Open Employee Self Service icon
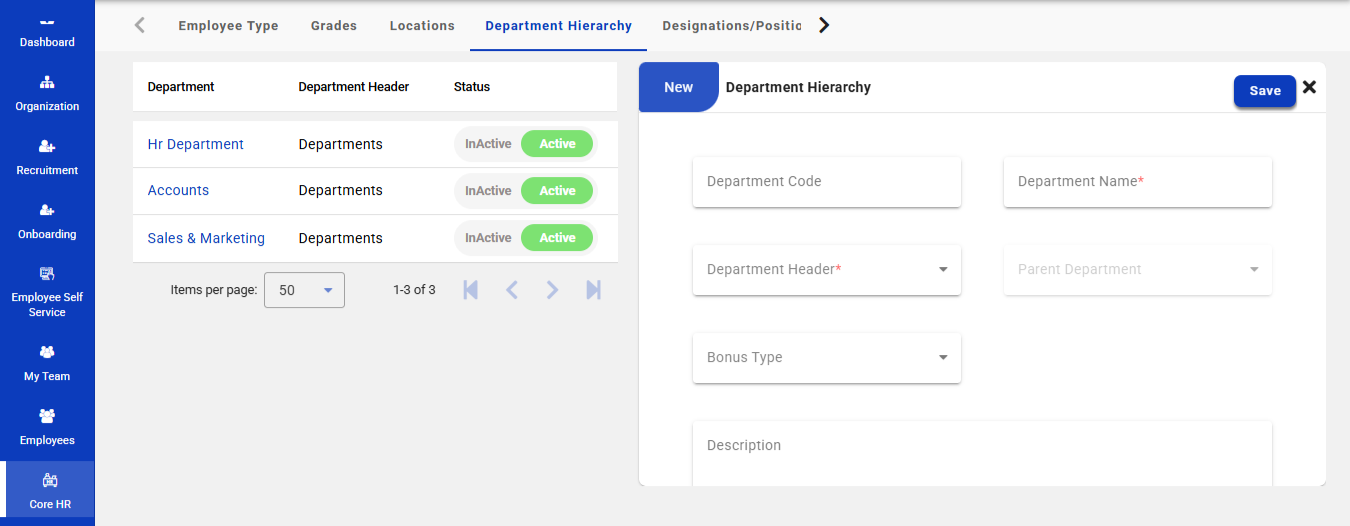Screen dimensions: 1350x526 47,274
